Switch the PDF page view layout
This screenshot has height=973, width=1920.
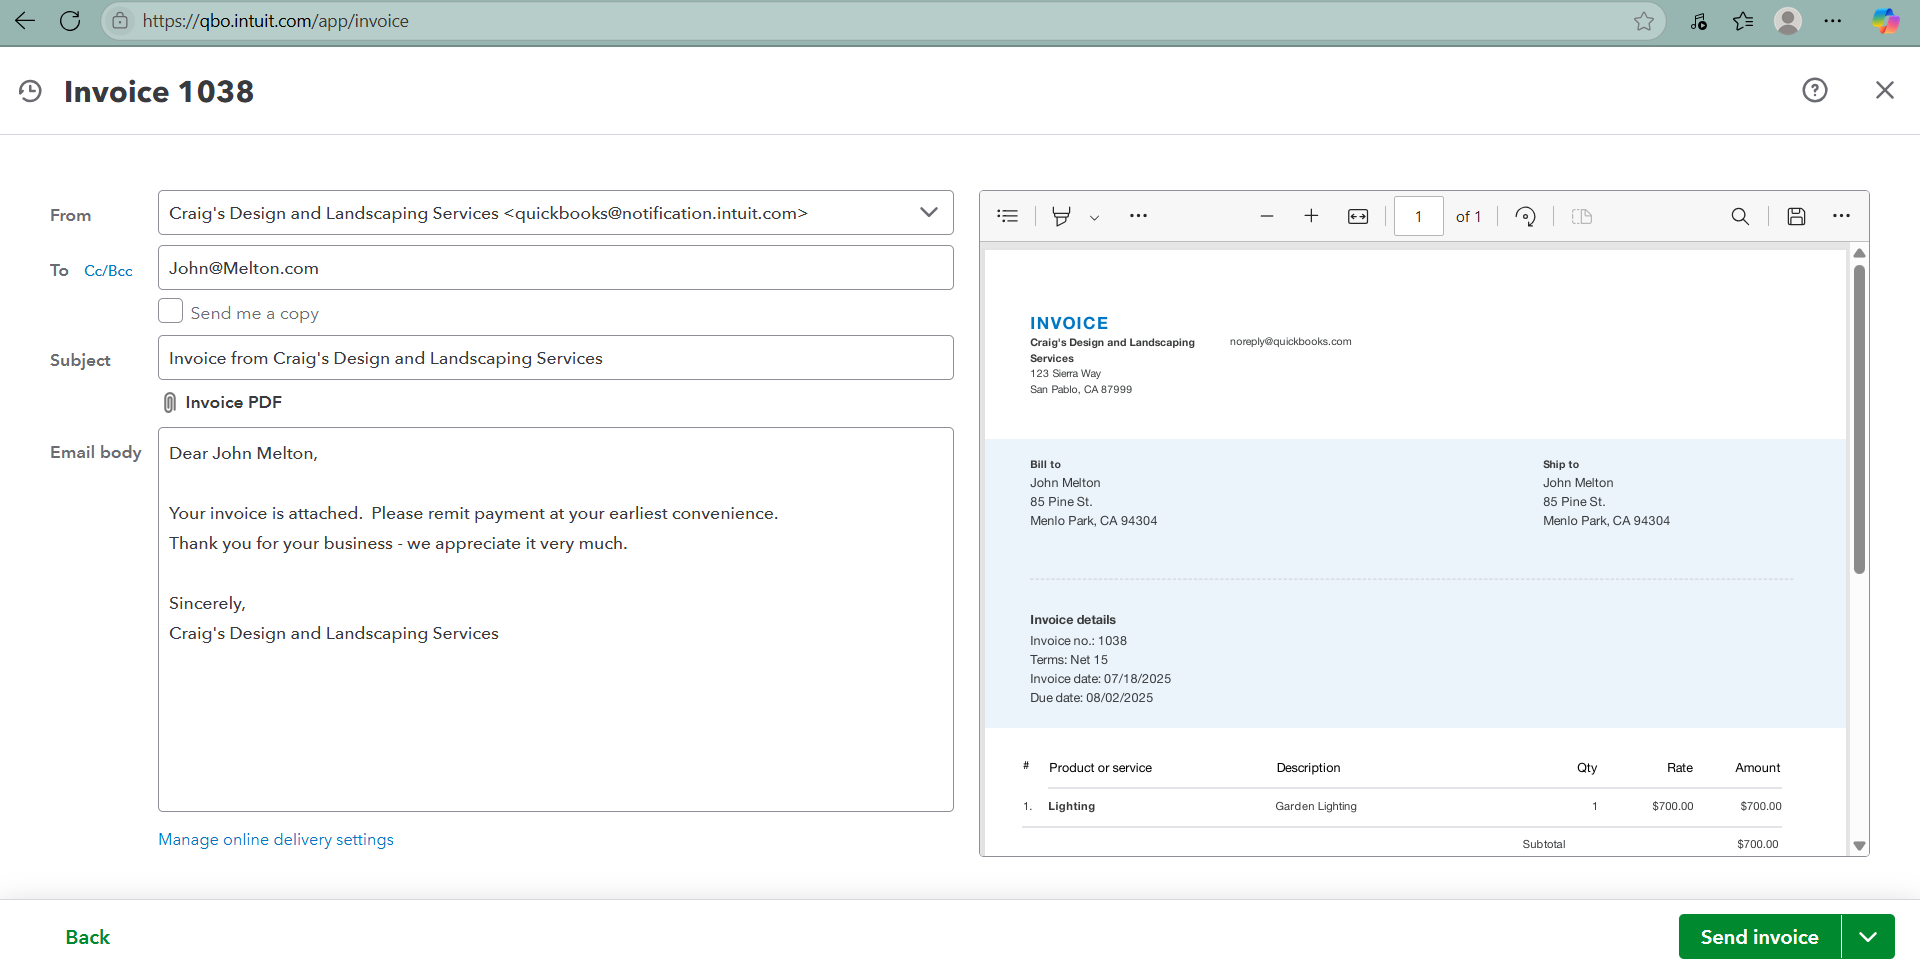1582,216
